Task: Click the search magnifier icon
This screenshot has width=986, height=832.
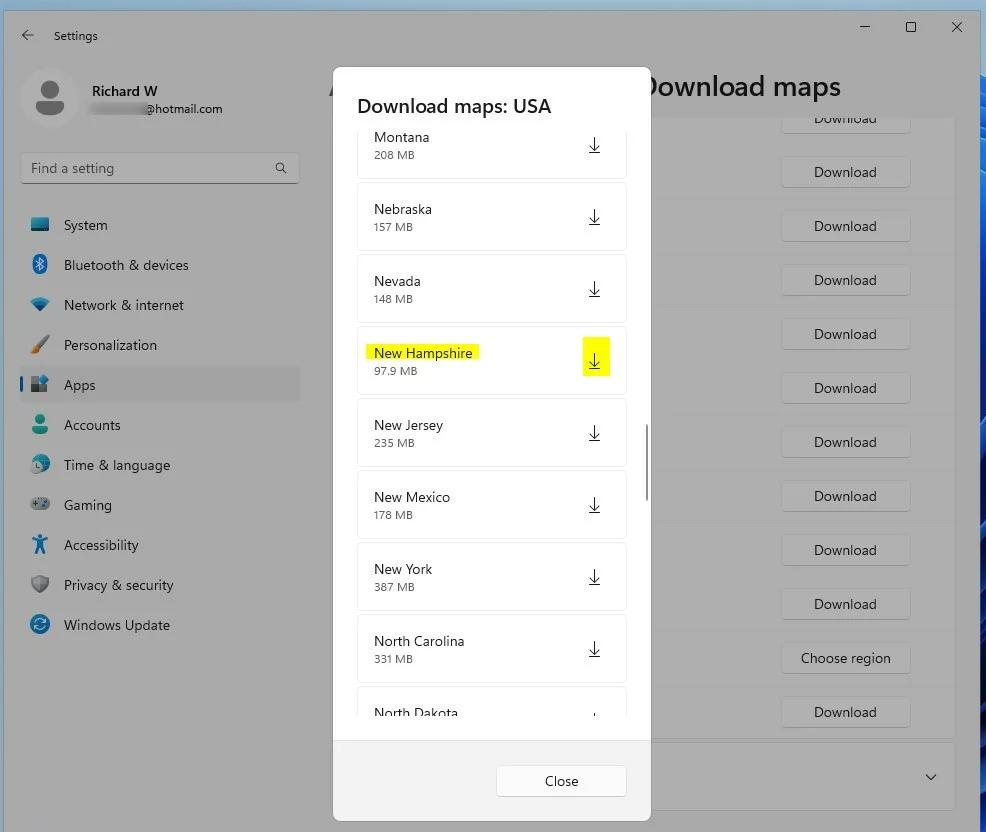Action: tap(281, 168)
